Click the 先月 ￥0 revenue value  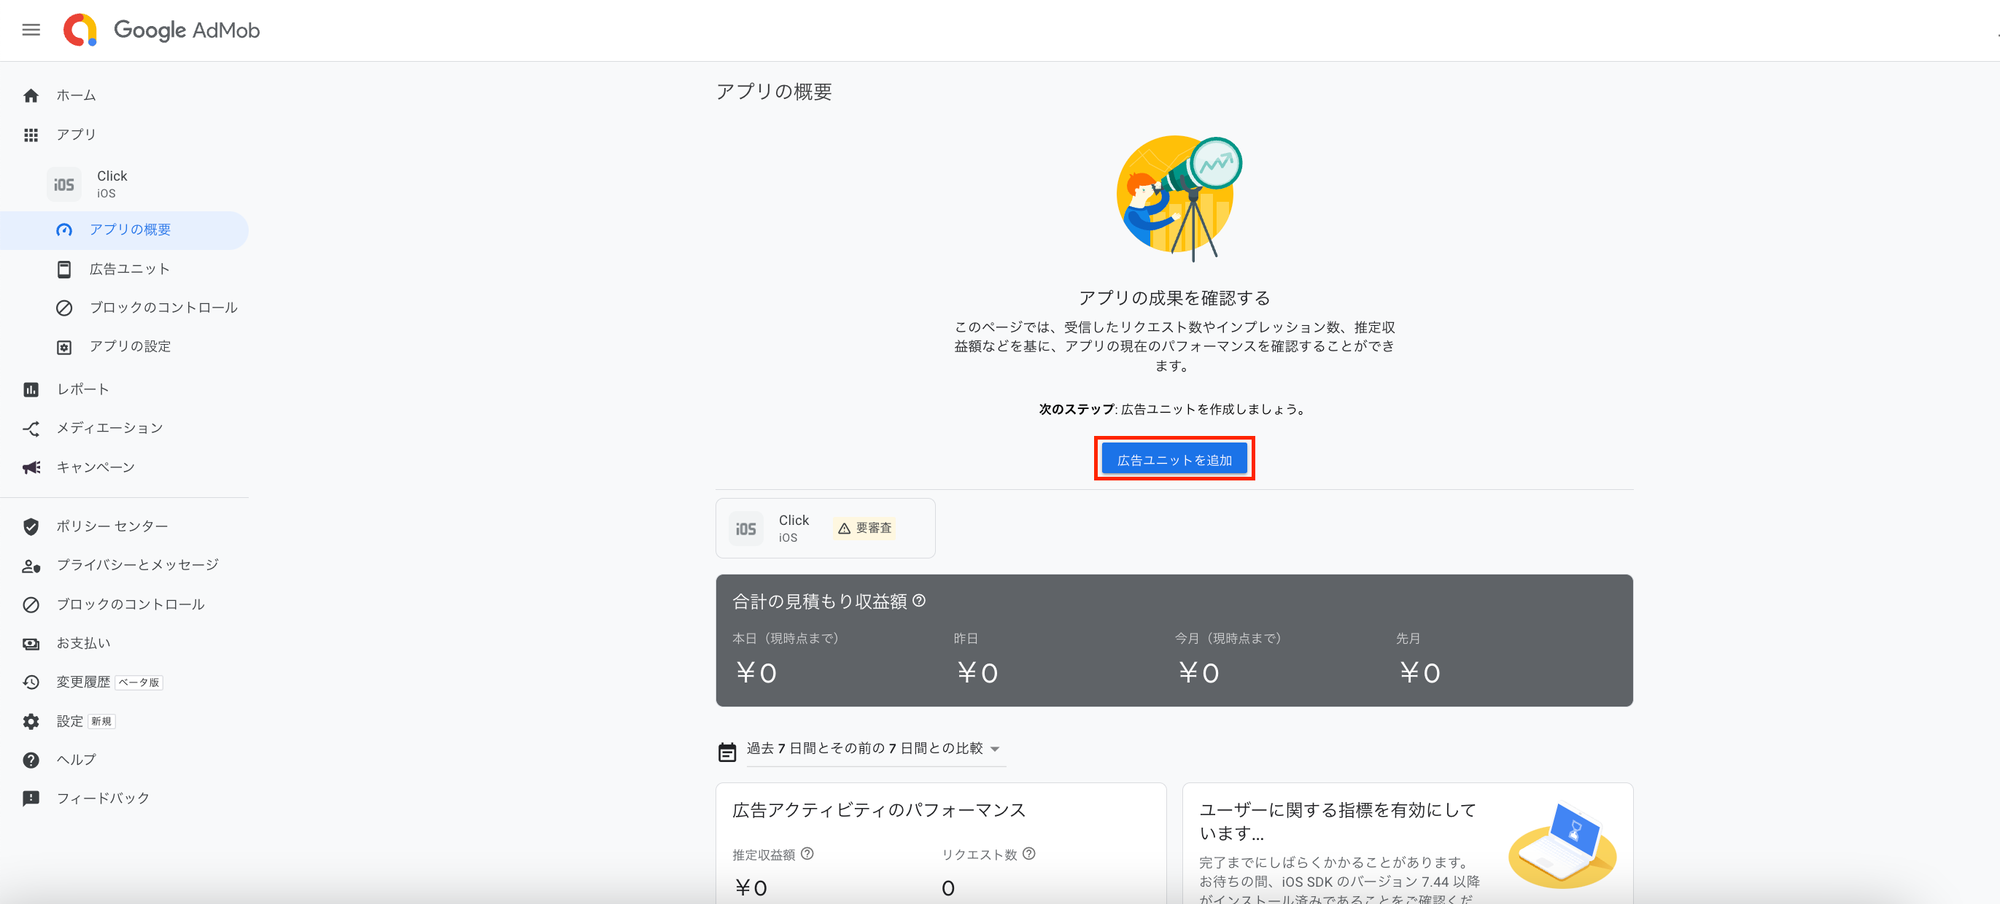click(1419, 673)
